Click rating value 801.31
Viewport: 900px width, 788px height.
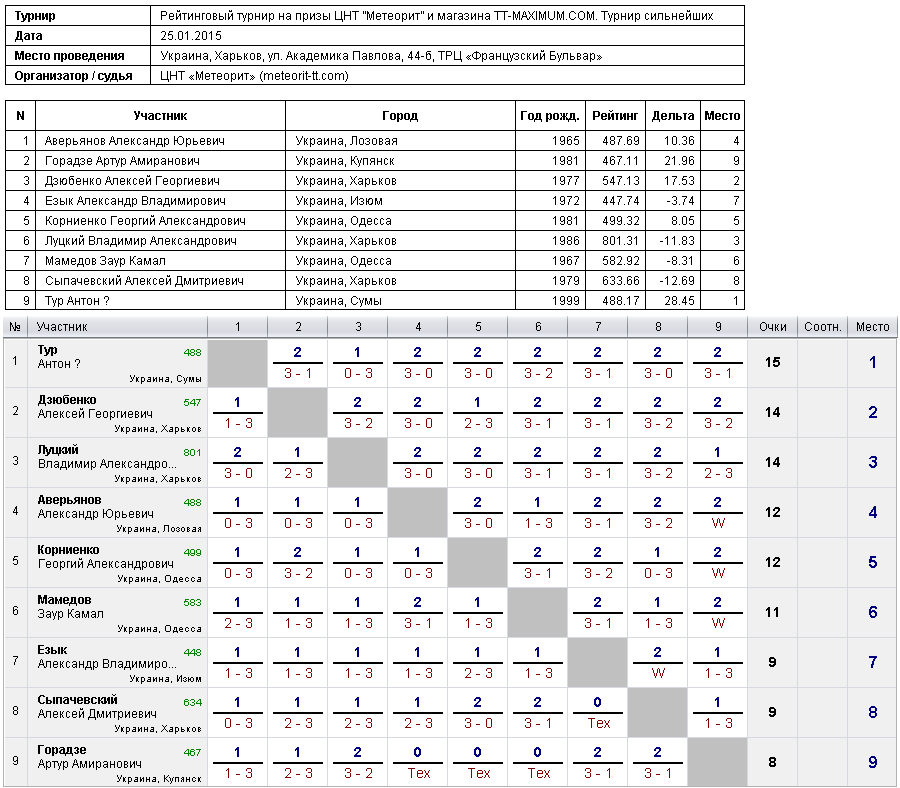620,241
